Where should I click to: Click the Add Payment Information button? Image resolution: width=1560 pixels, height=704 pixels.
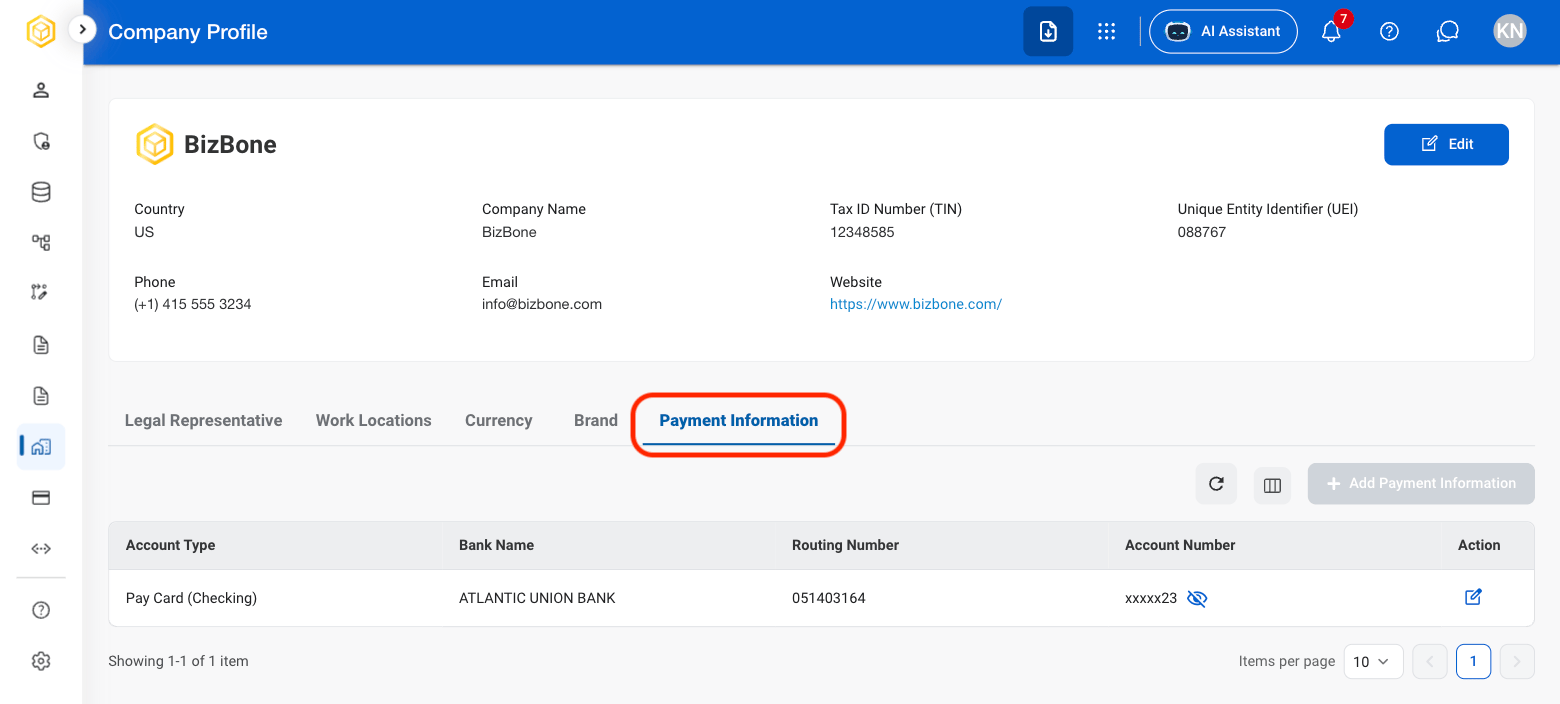coord(1421,483)
